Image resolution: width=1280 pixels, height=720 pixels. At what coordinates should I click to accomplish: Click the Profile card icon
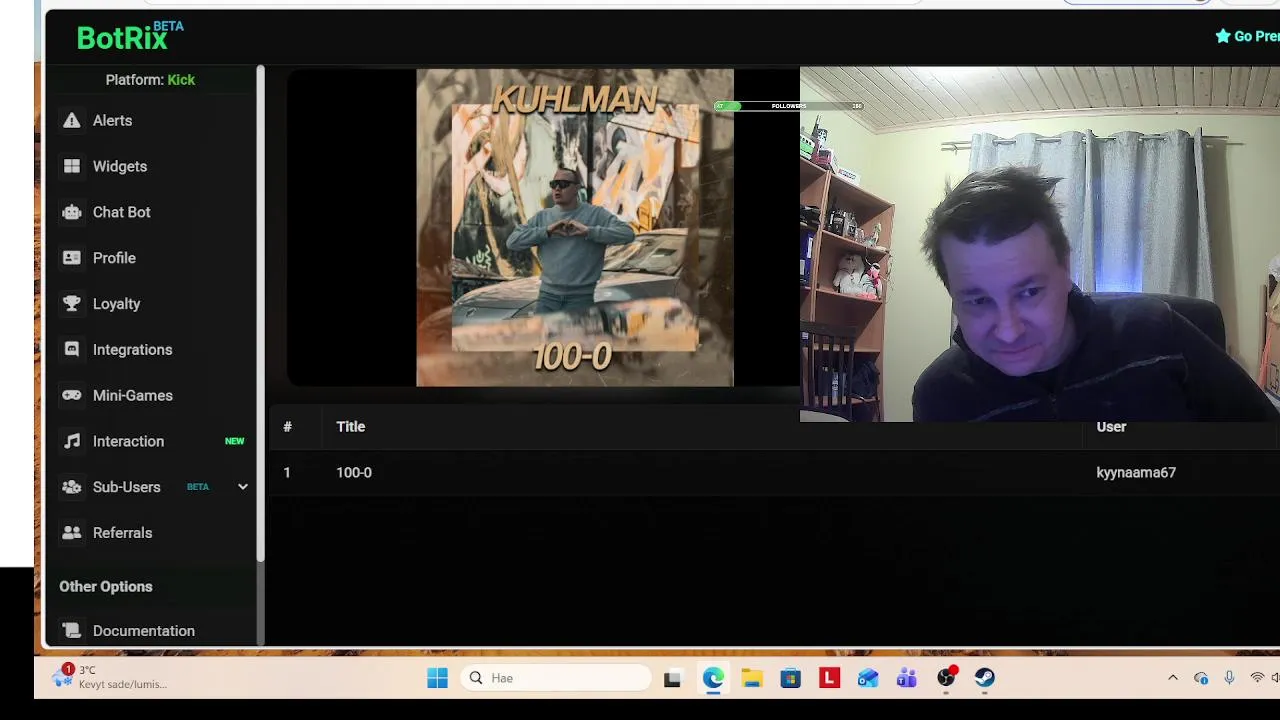point(71,258)
